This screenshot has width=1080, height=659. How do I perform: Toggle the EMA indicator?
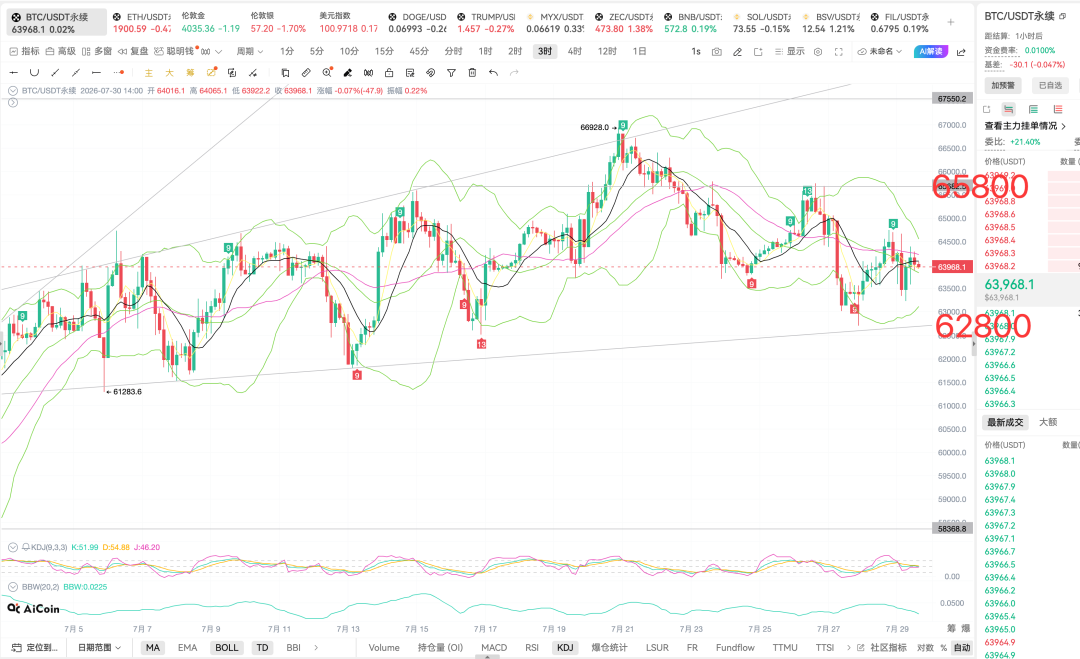pos(187,647)
